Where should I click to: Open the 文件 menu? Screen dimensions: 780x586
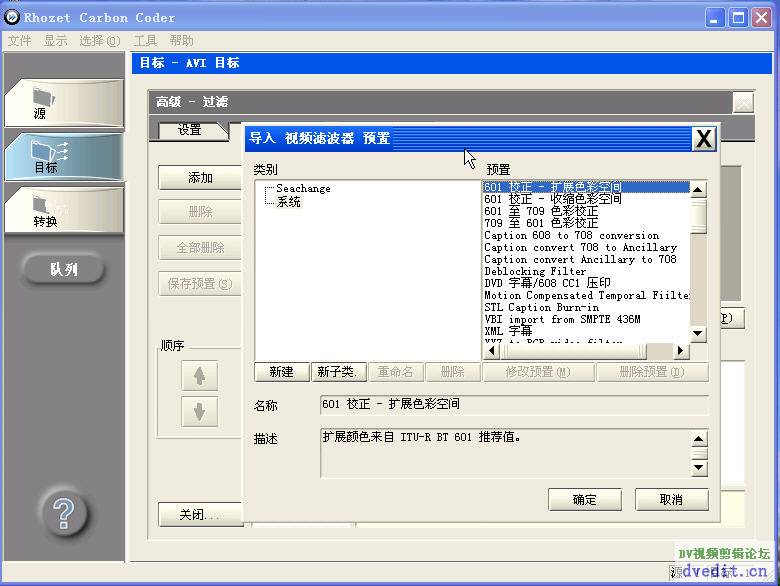tap(19, 40)
